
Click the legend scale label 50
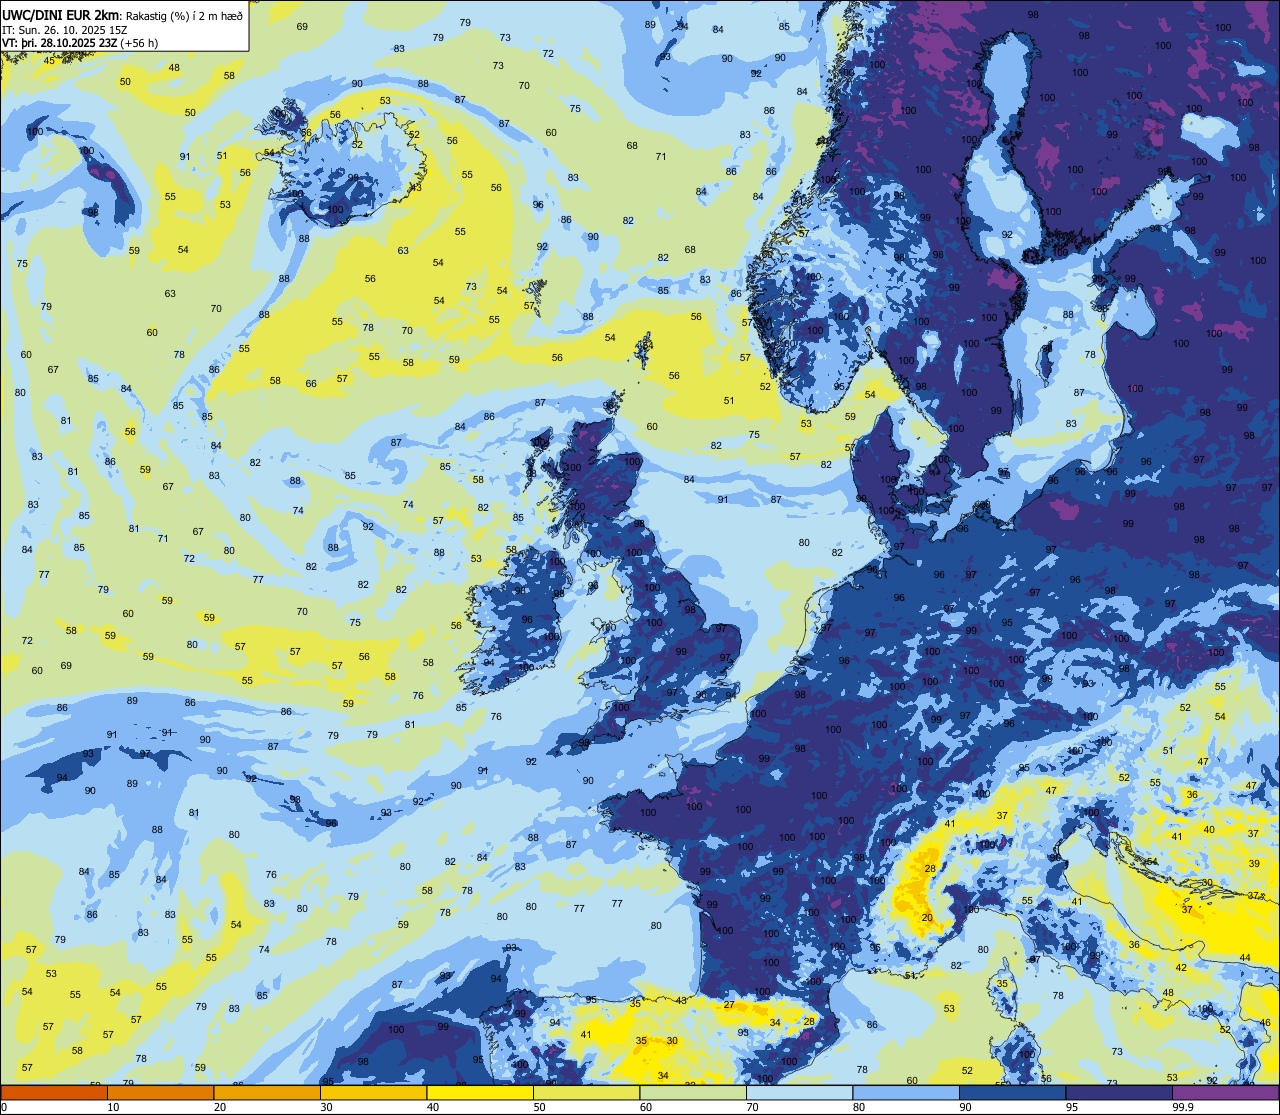(x=539, y=1107)
